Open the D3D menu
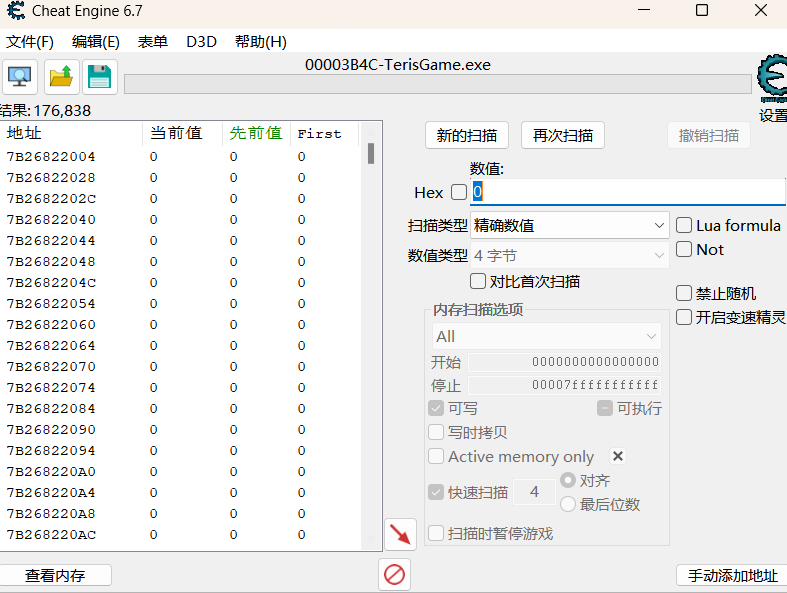This screenshot has width=787, height=593. [201, 42]
